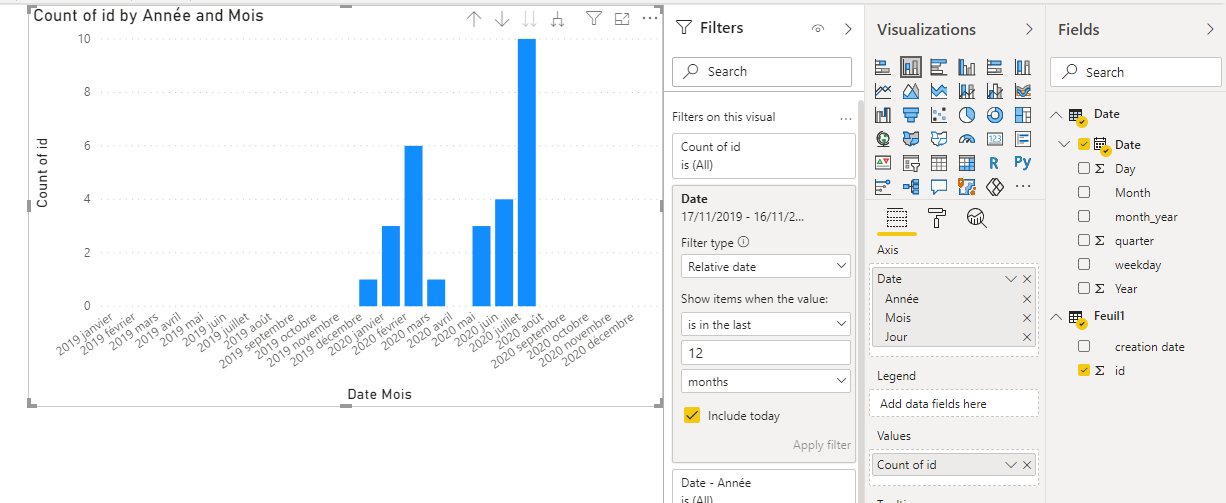Image resolution: width=1226 pixels, height=503 pixels.
Task: Open Focus mode for the chart
Action: pos(622,19)
